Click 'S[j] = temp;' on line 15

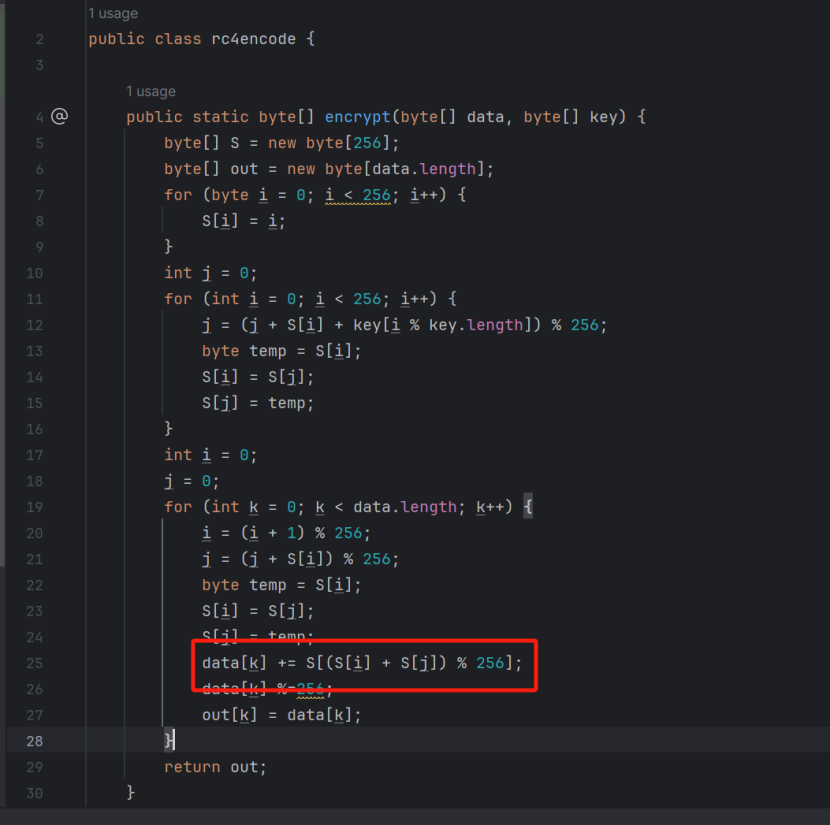pyautogui.click(x=258, y=403)
